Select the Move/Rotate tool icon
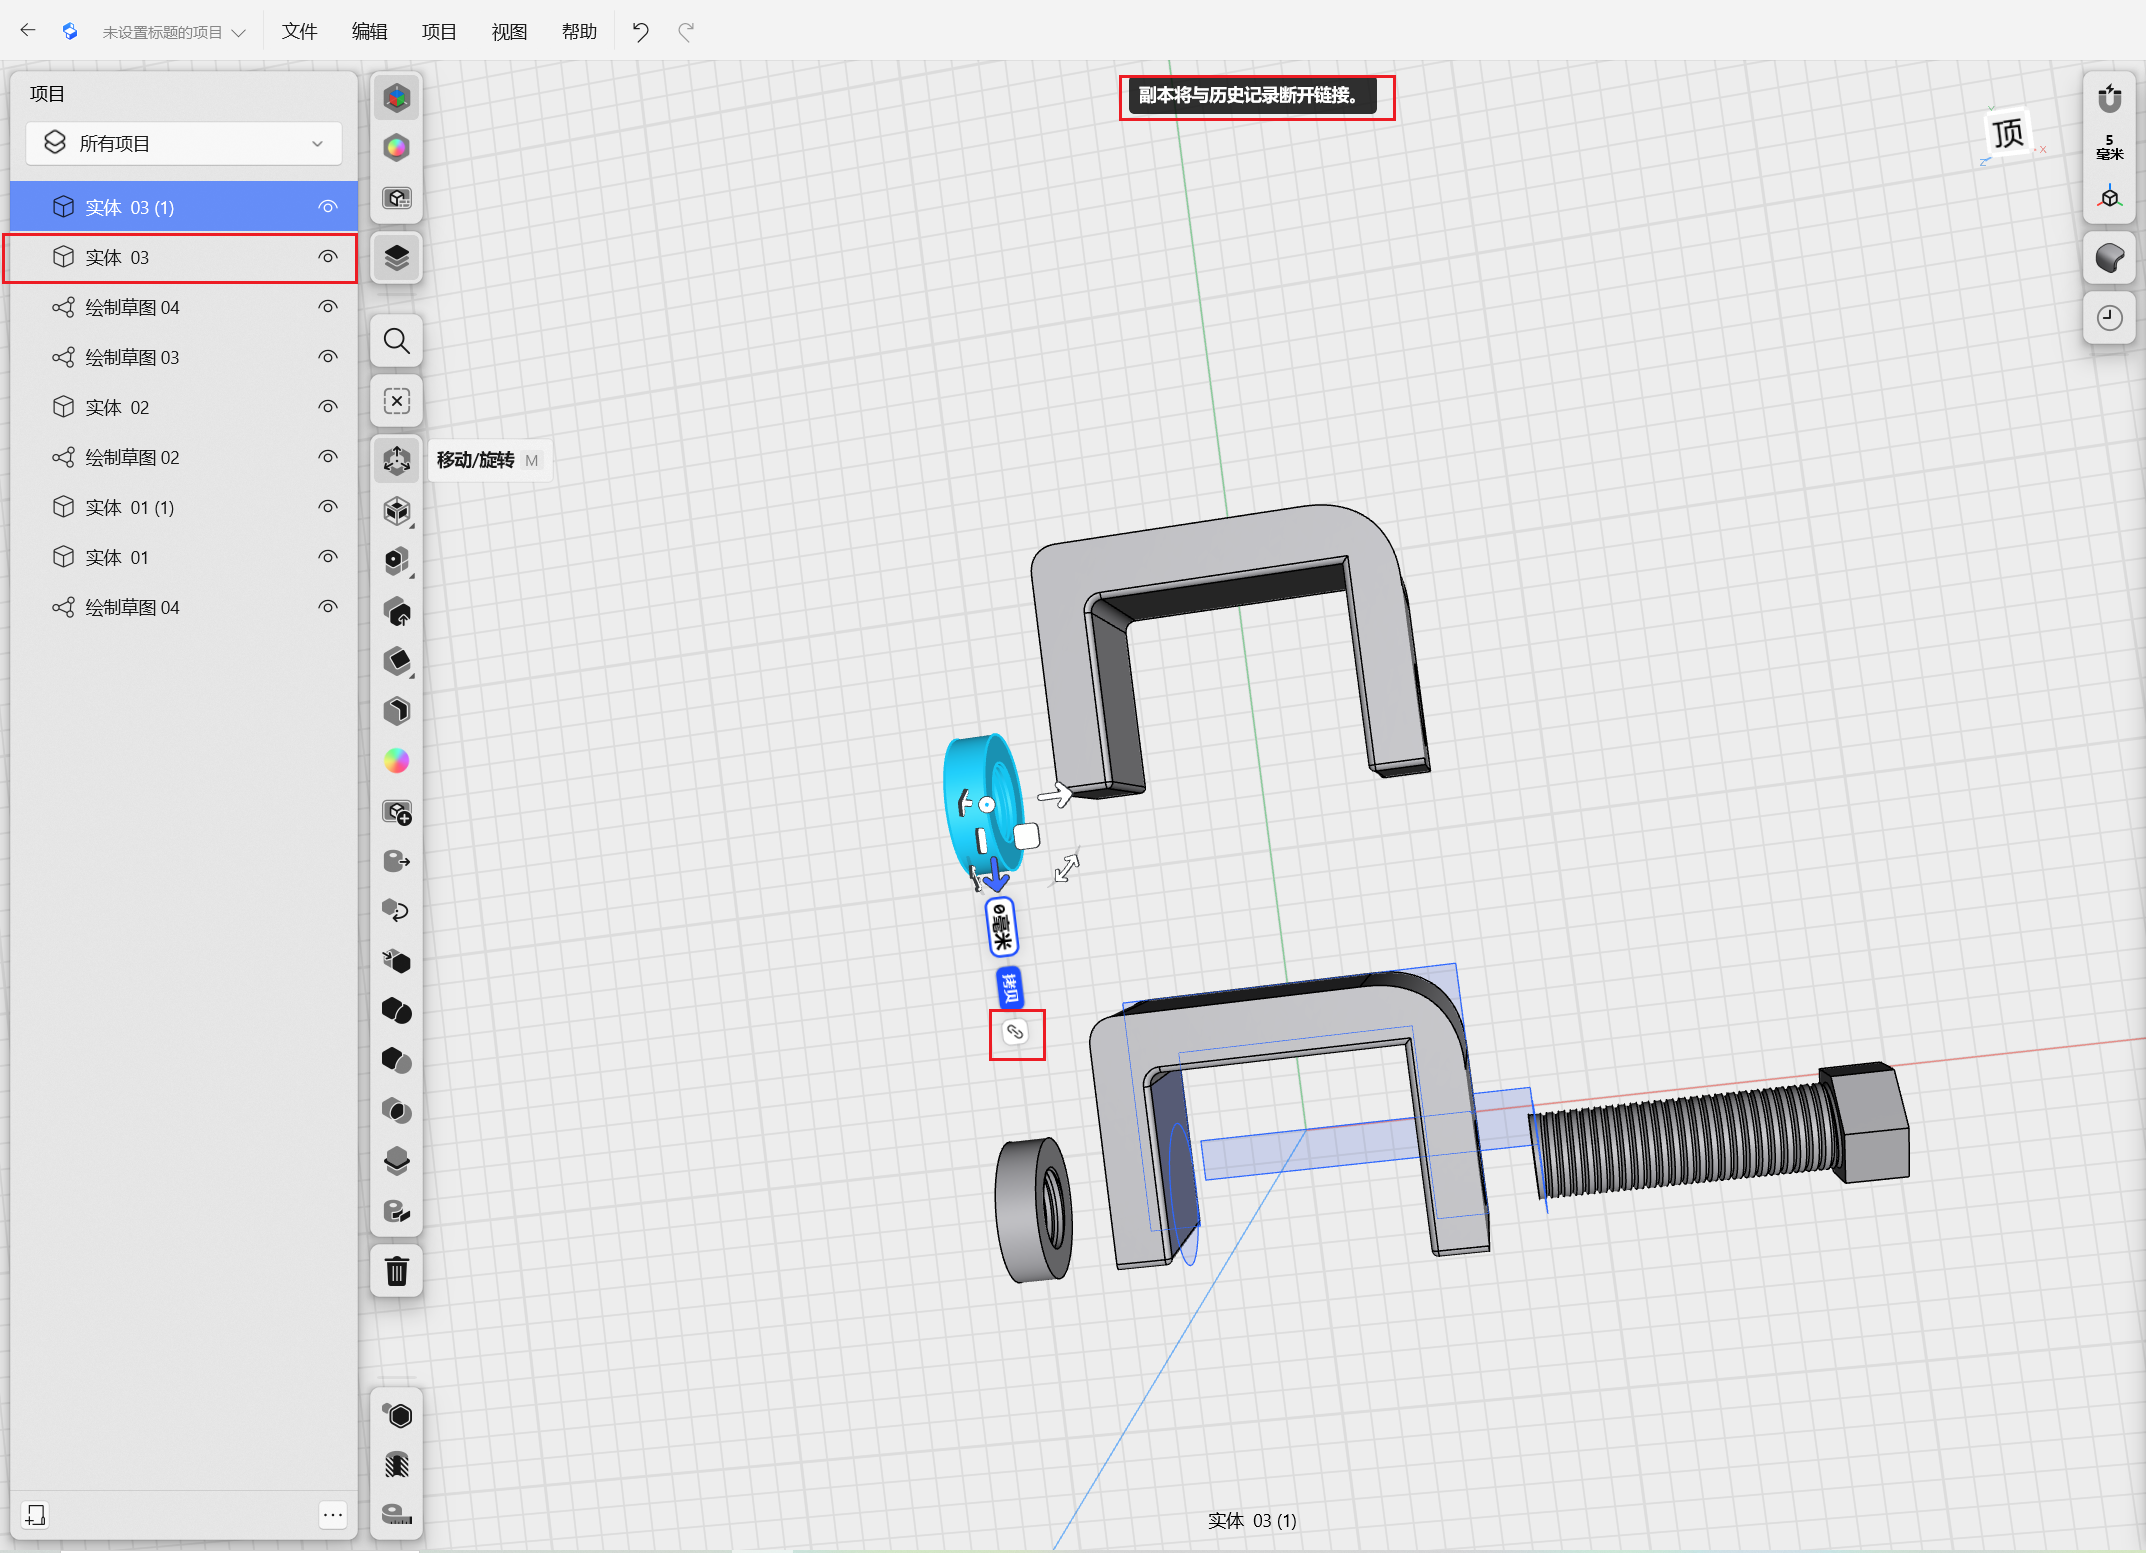 click(397, 460)
